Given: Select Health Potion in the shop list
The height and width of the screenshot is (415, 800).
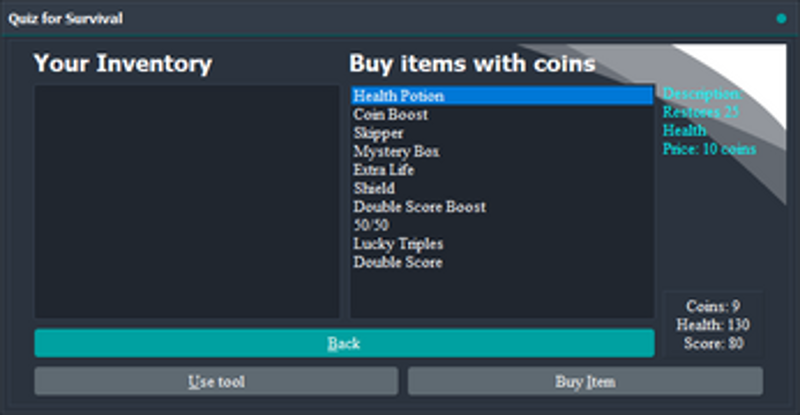Looking at the screenshot, I should click(x=398, y=96).
